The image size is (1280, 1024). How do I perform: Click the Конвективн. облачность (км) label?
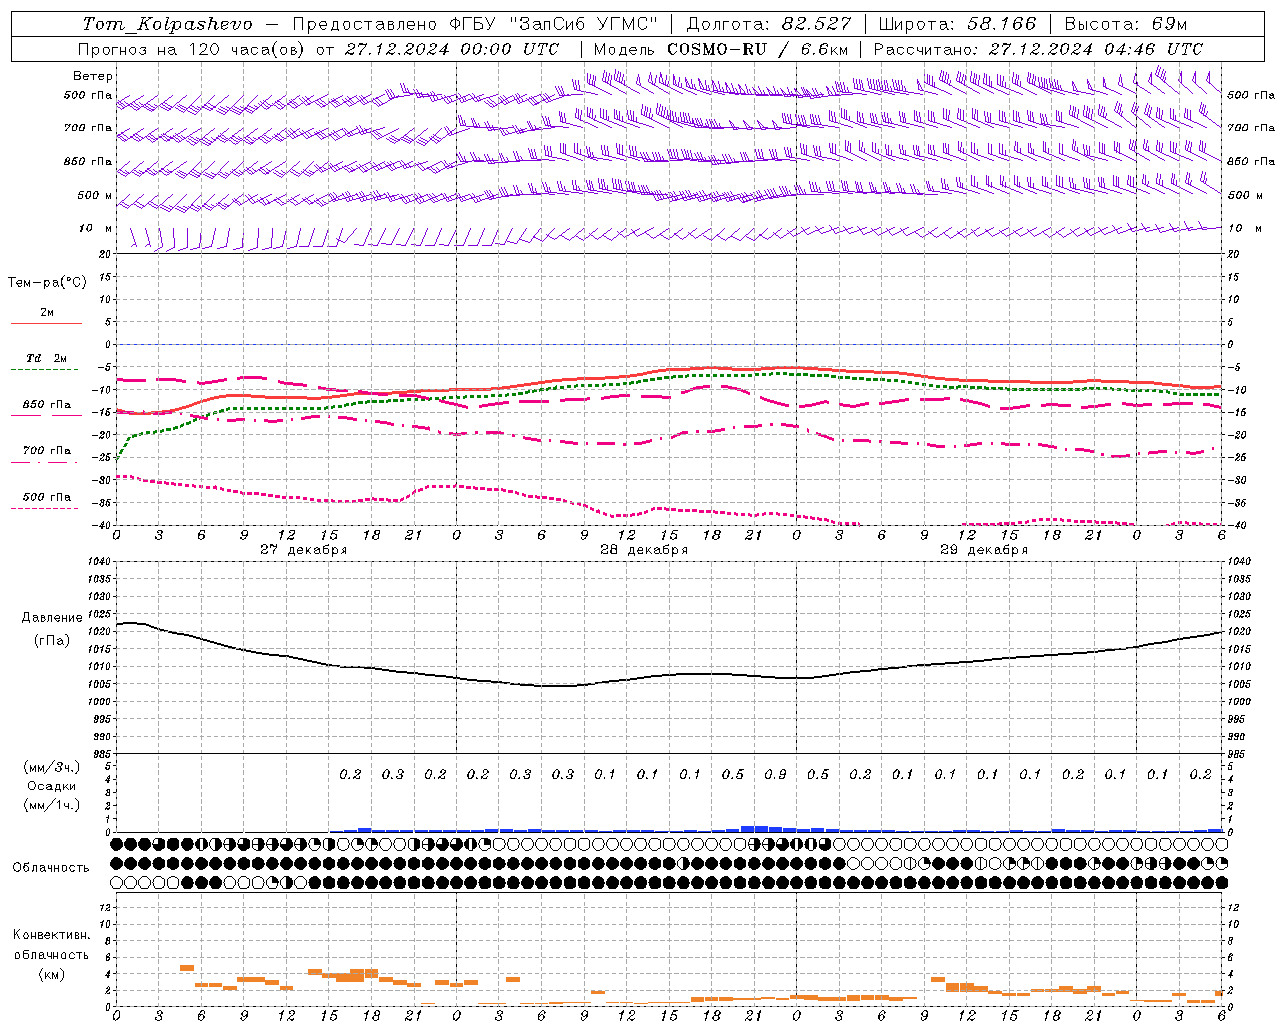(51, 955)
